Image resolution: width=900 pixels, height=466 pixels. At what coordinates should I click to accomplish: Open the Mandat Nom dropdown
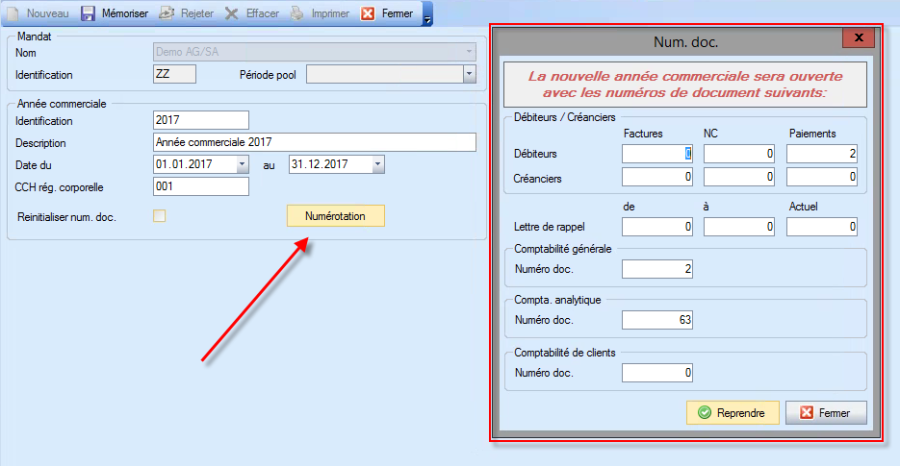coord(470,53)
